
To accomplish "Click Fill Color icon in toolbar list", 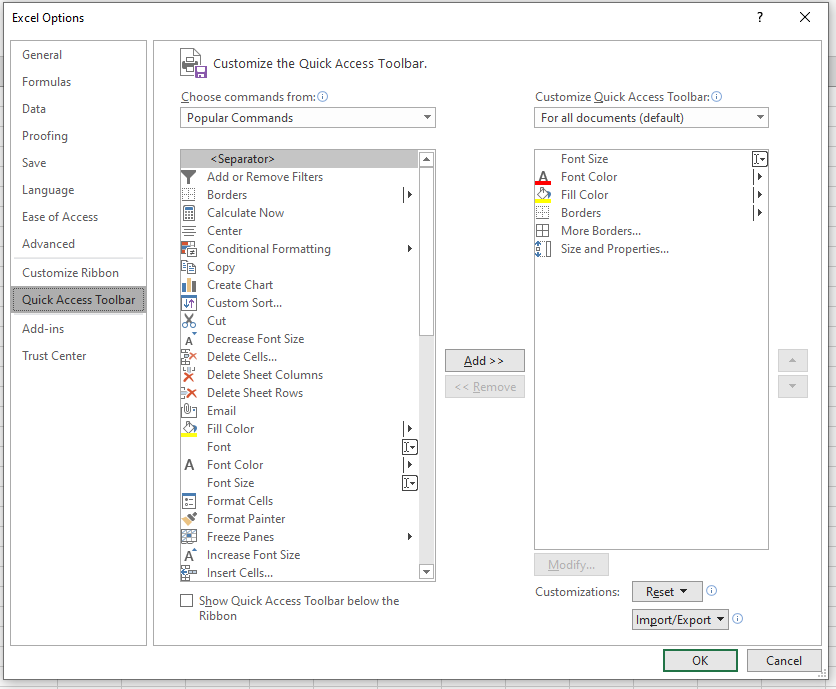I will 543,195.
